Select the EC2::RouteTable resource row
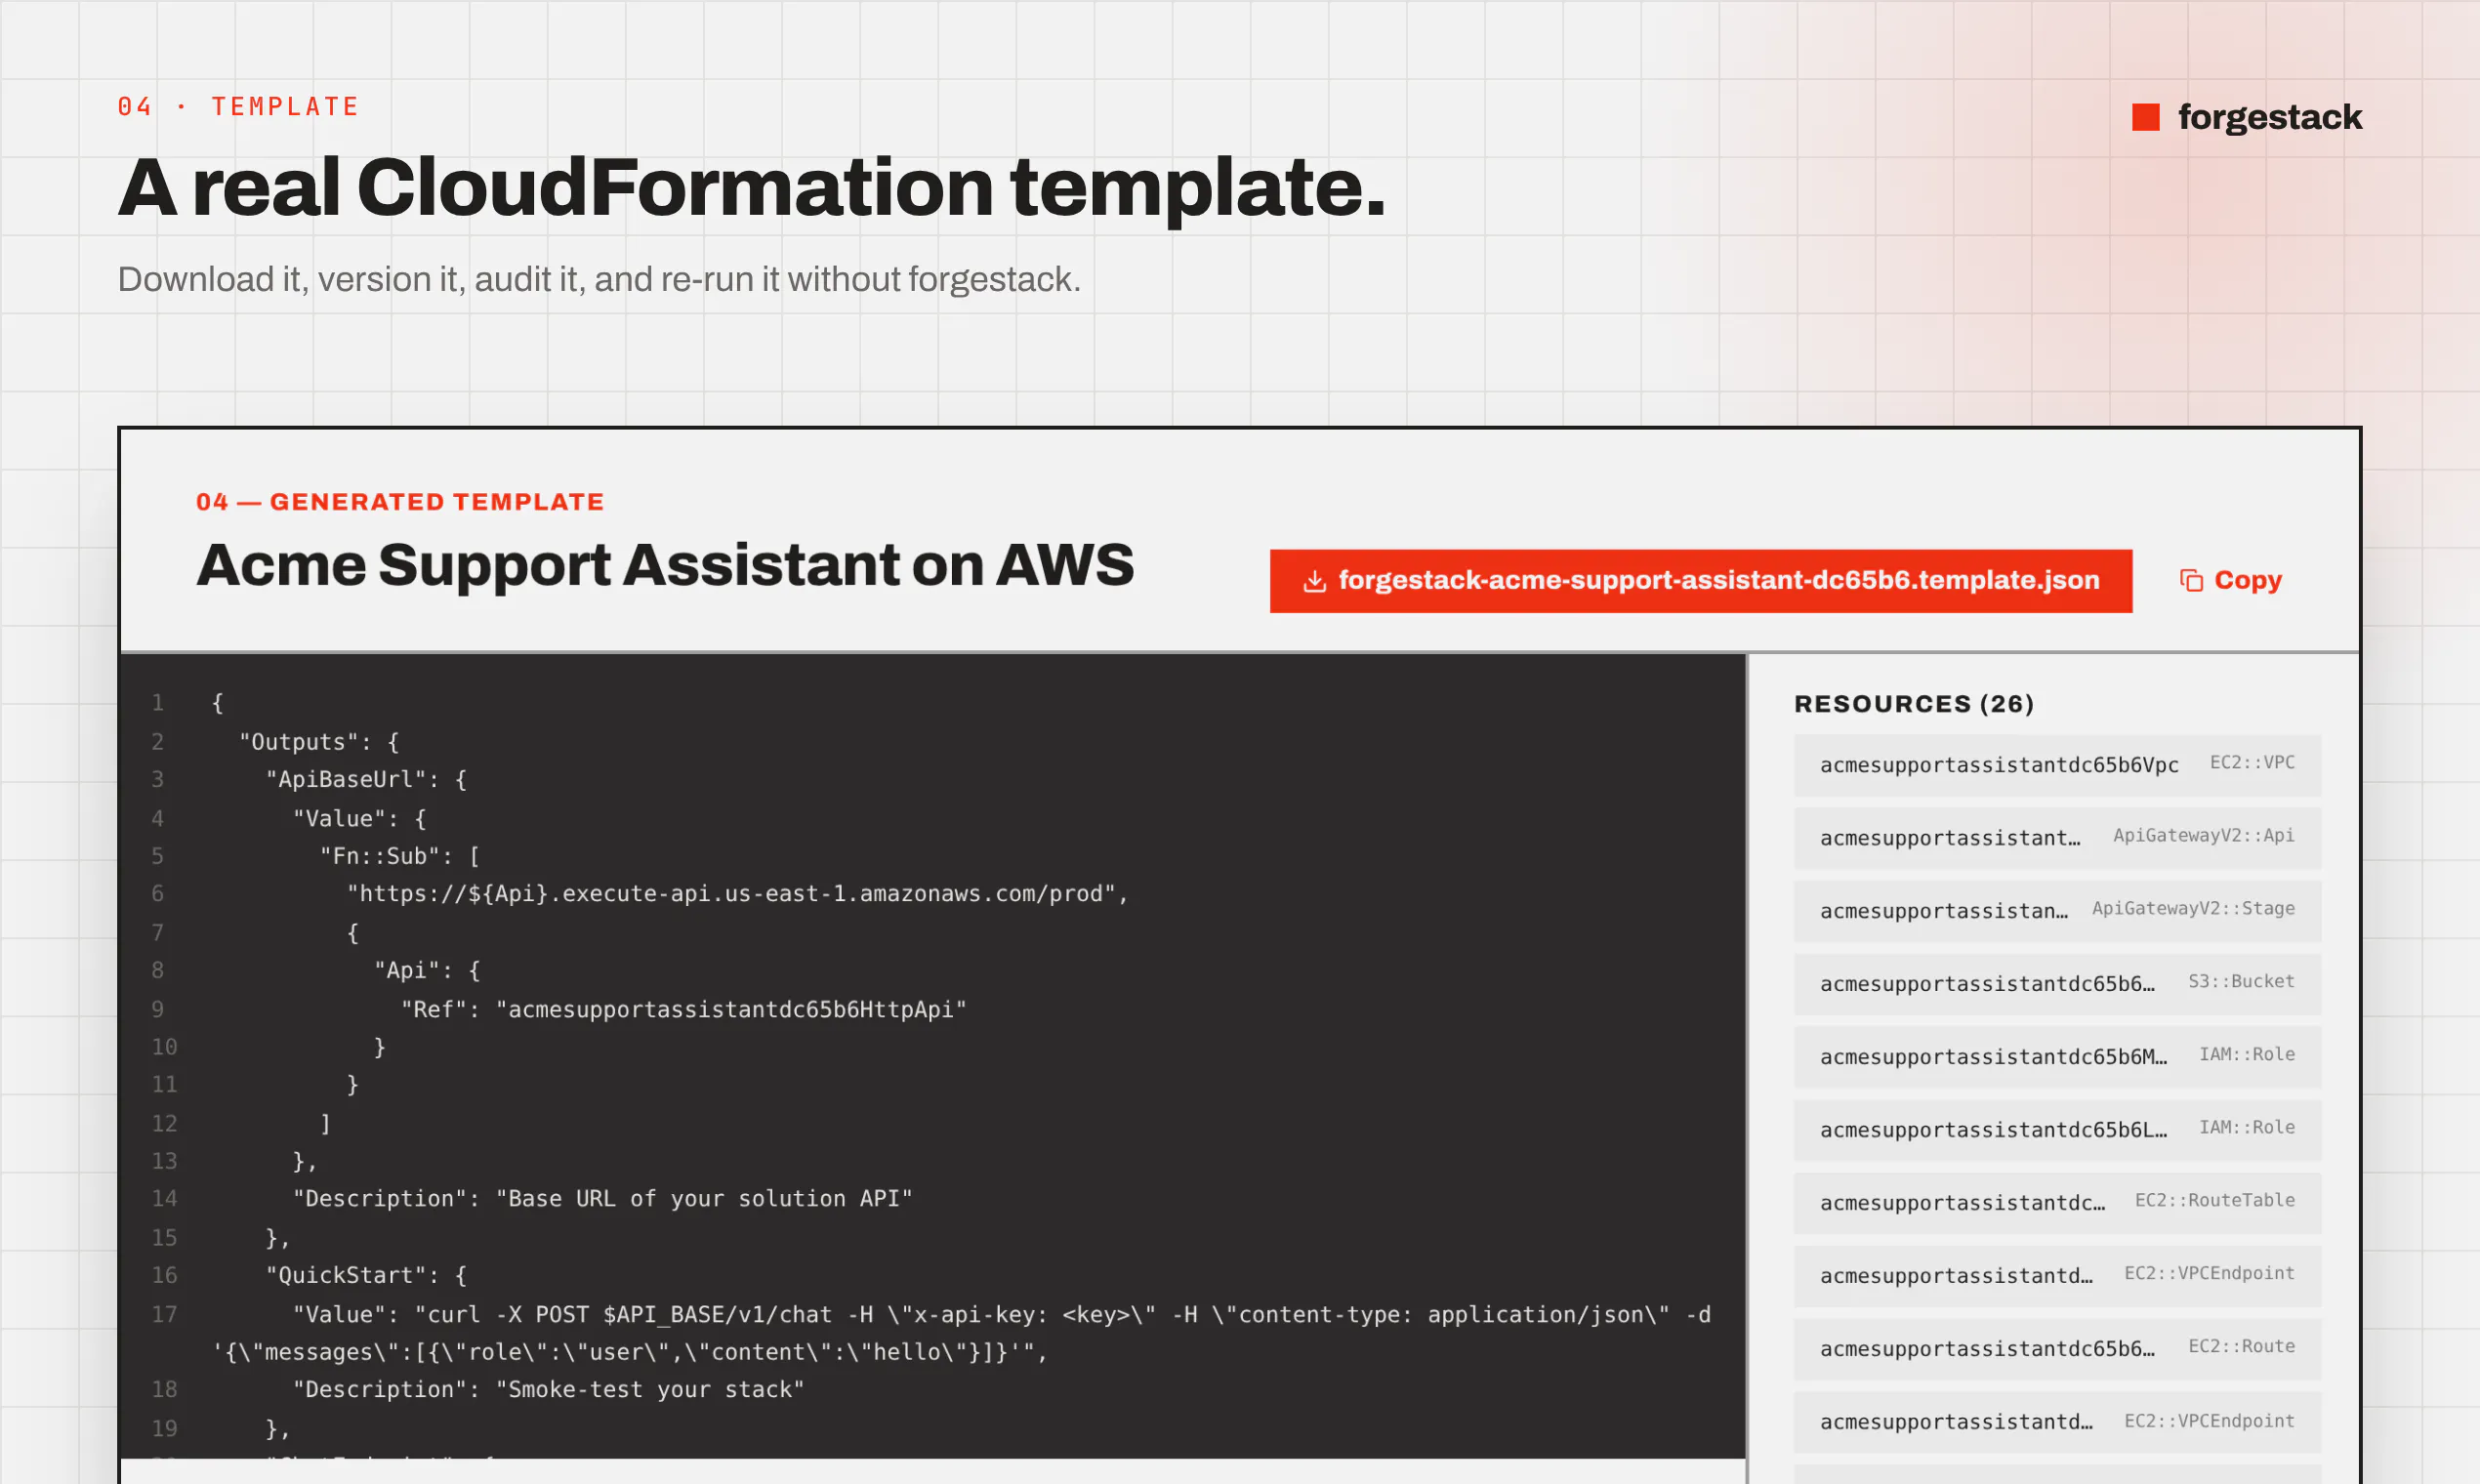The height and width of the screenshot is (1484, 2480). point(2057,1203)
